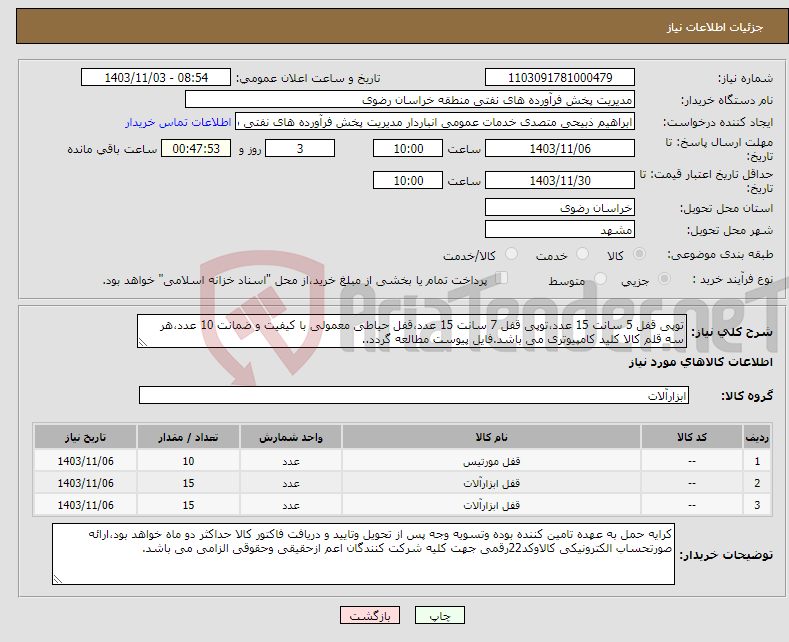This screenshot has height=642, width=789.
Task: Toggle the اسناد خزانه اسلامی payment checkbox
Action: coord(502,277)
